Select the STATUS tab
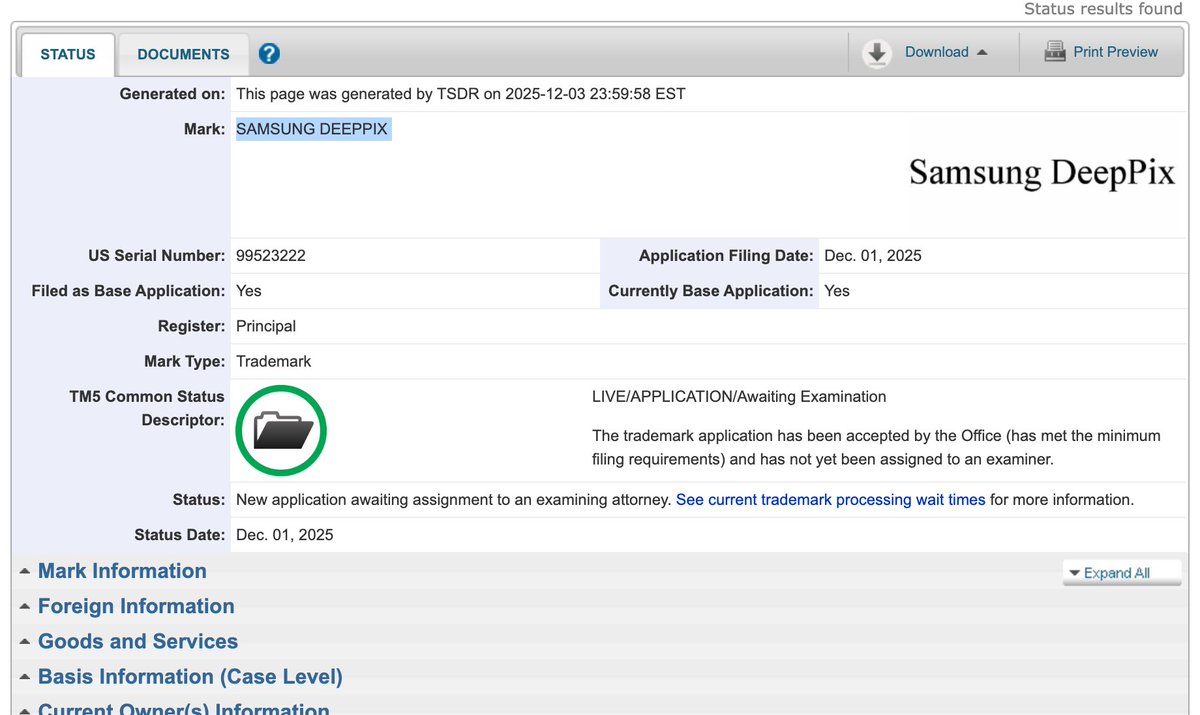Image resolution: width=1200 pixels, height=715 pixels. [67, 54]
